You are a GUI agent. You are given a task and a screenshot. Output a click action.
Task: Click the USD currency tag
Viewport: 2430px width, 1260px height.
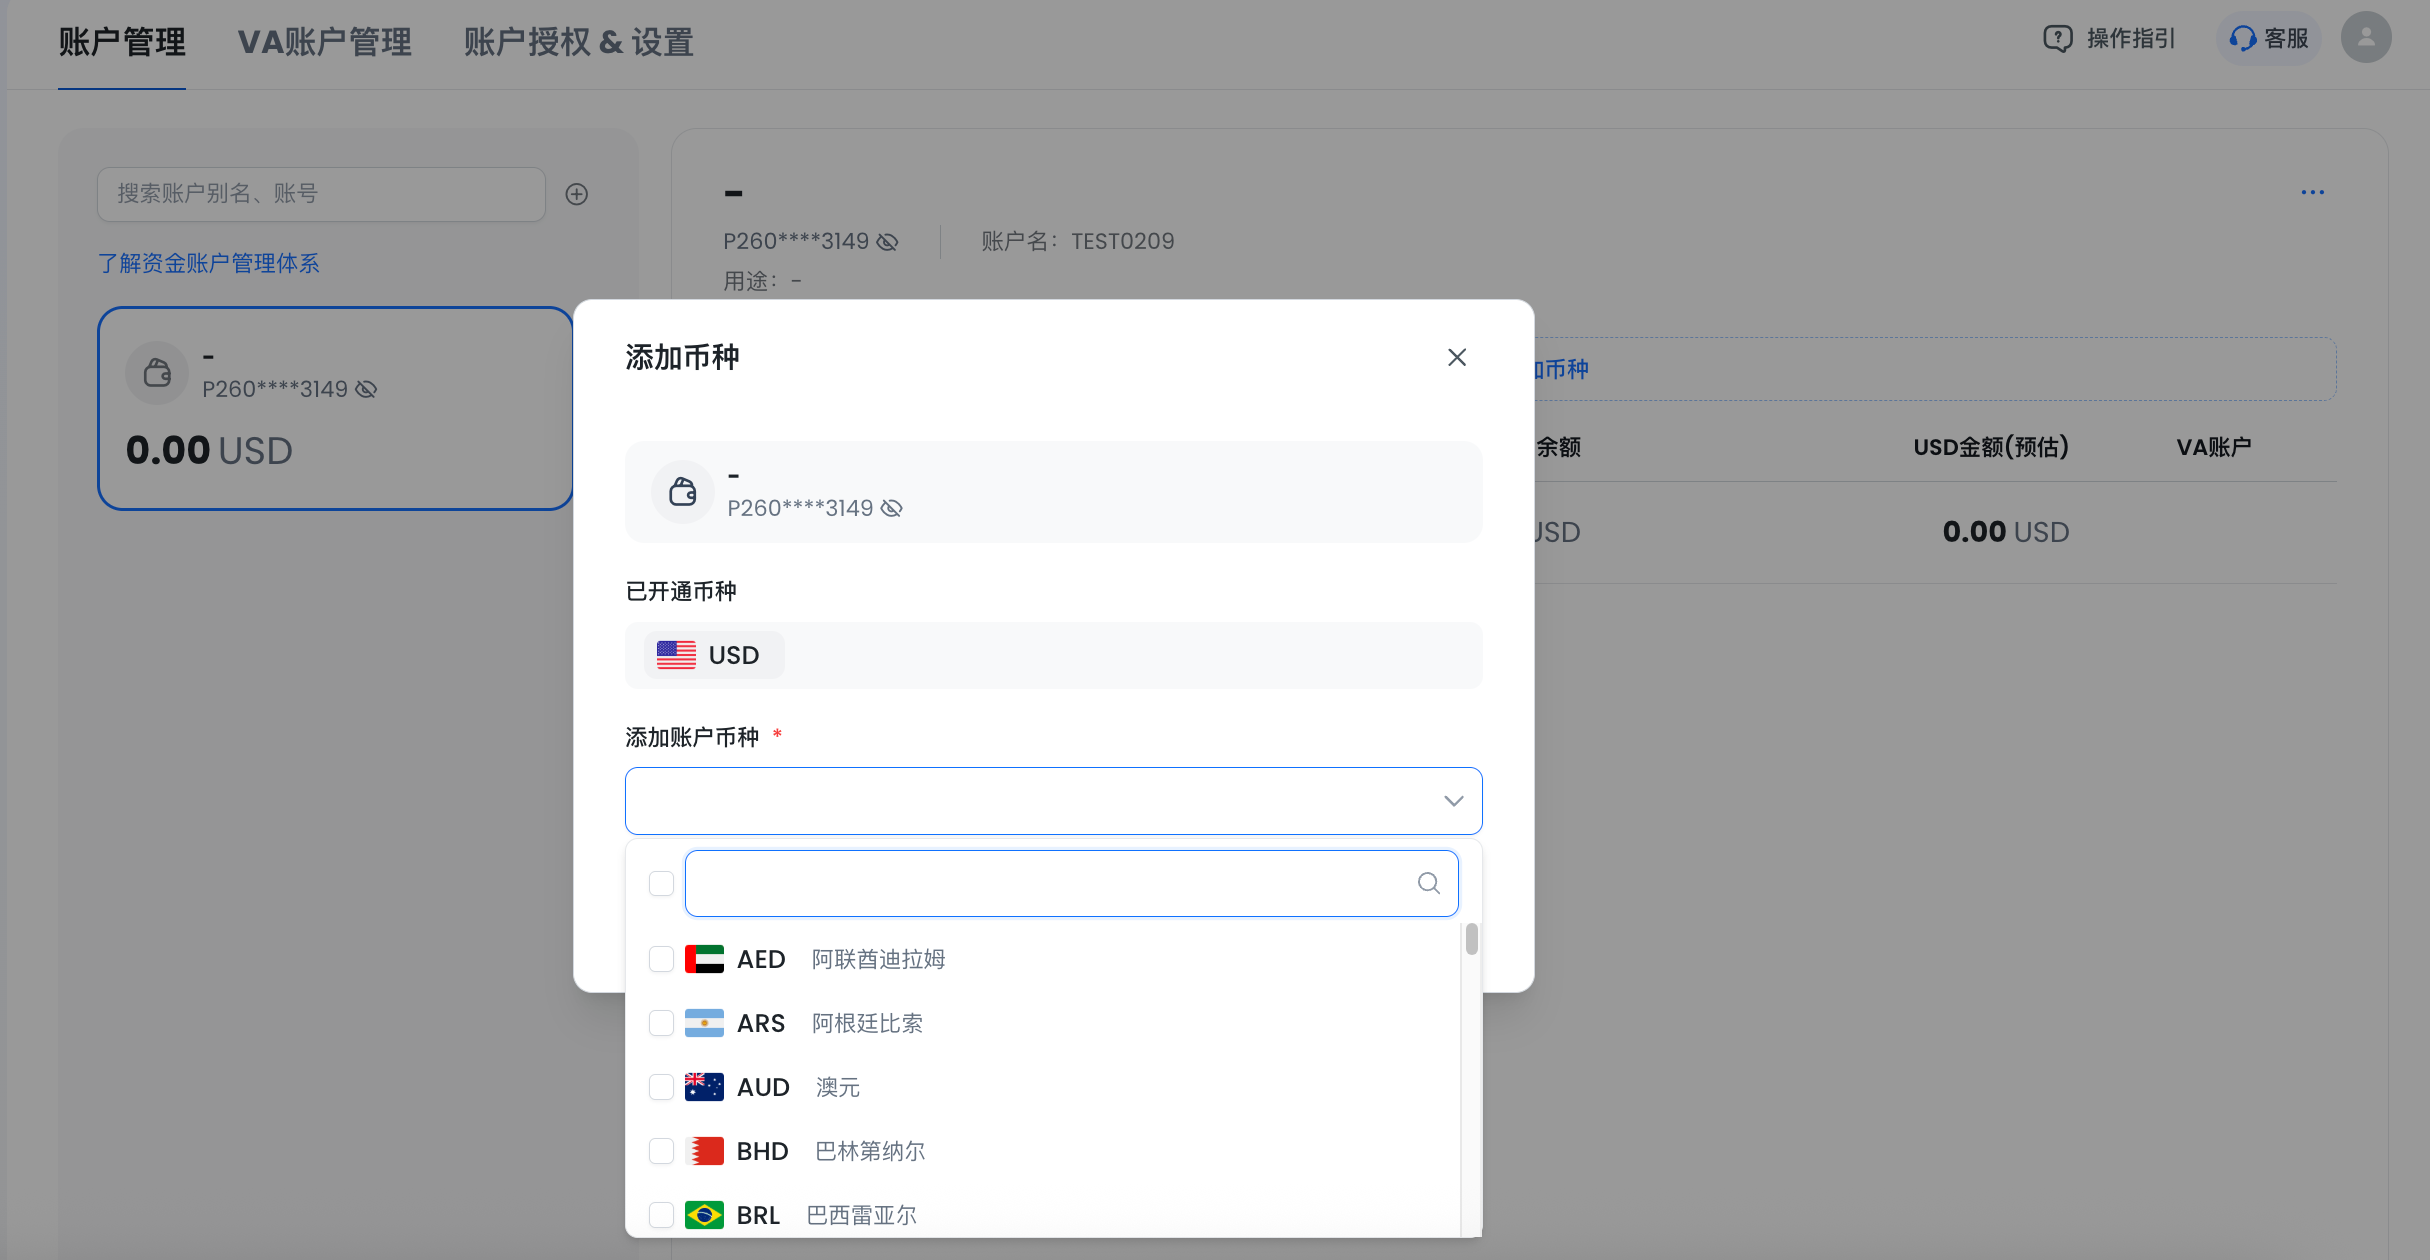[714, 655]
